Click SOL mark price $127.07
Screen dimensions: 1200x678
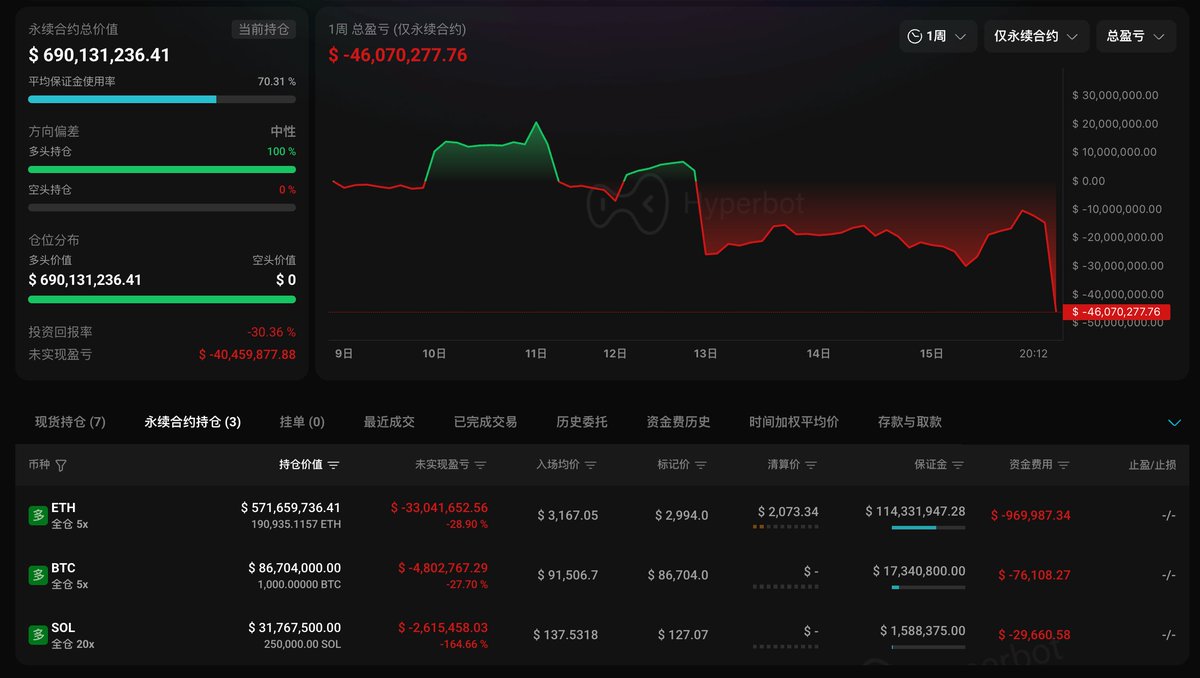pos(683,635)
